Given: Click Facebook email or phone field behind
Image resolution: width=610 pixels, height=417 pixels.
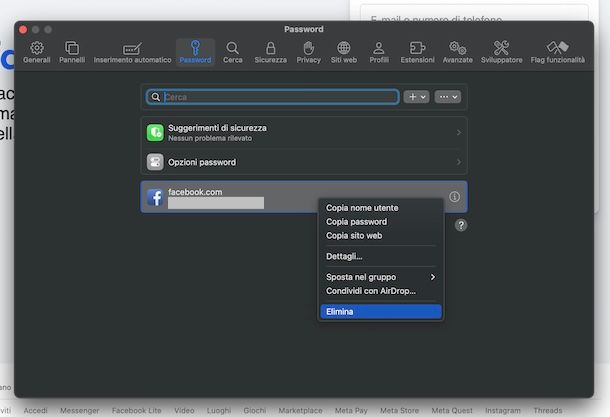Looking at the screenshot, I should pyautogui.click(x=474, y=12).
